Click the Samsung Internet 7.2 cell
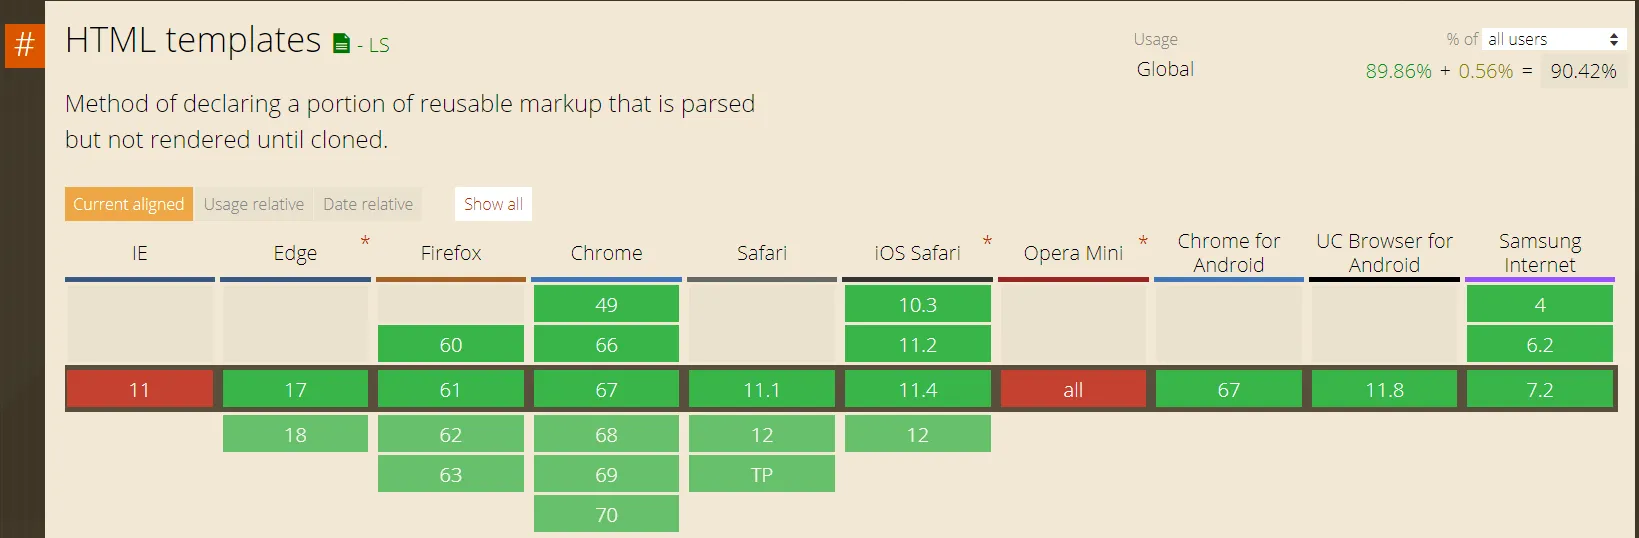This screenshot has height=538, width=1639. click(1540, 389)
